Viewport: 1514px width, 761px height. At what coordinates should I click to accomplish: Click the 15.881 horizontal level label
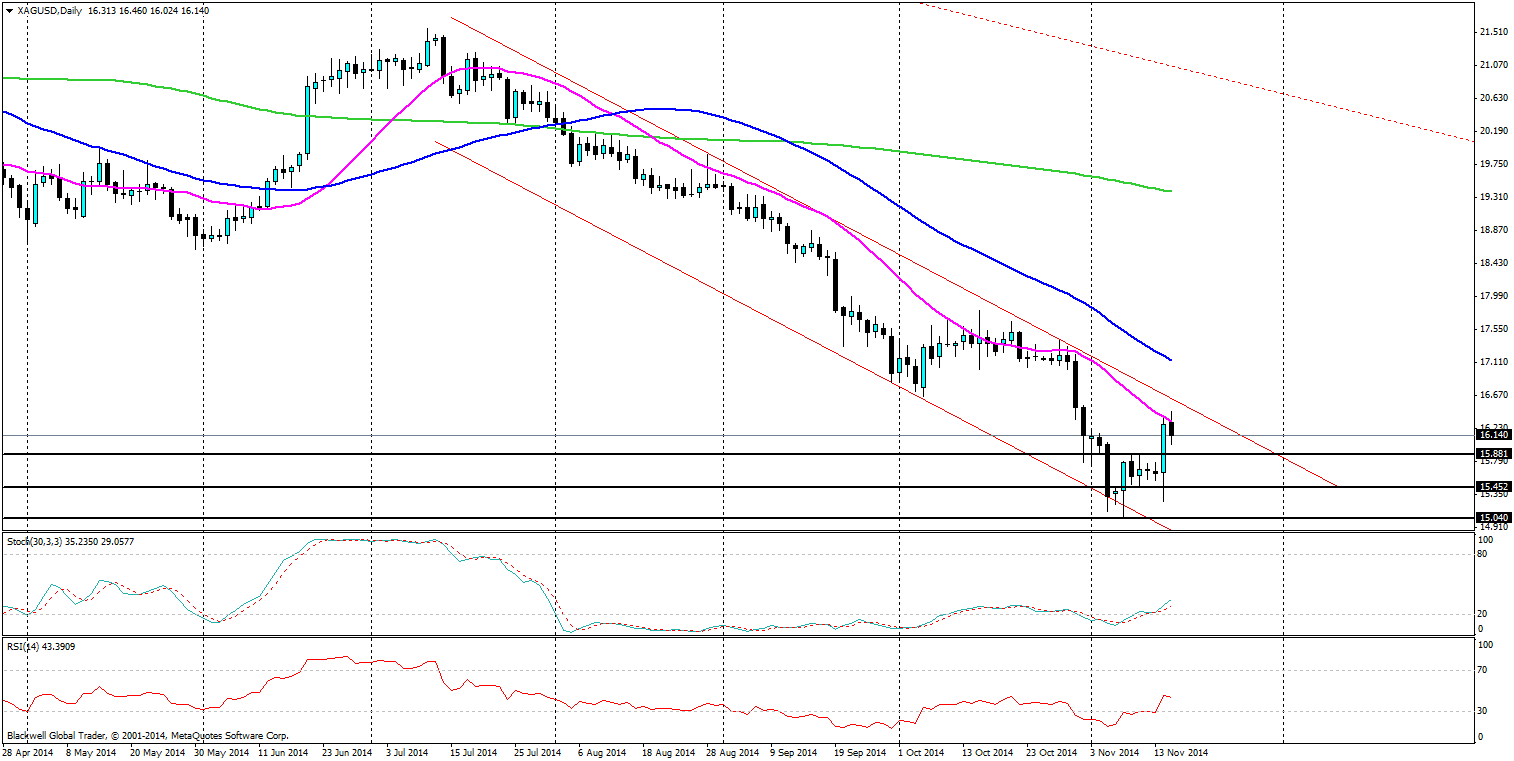(x=1493, y=453)
